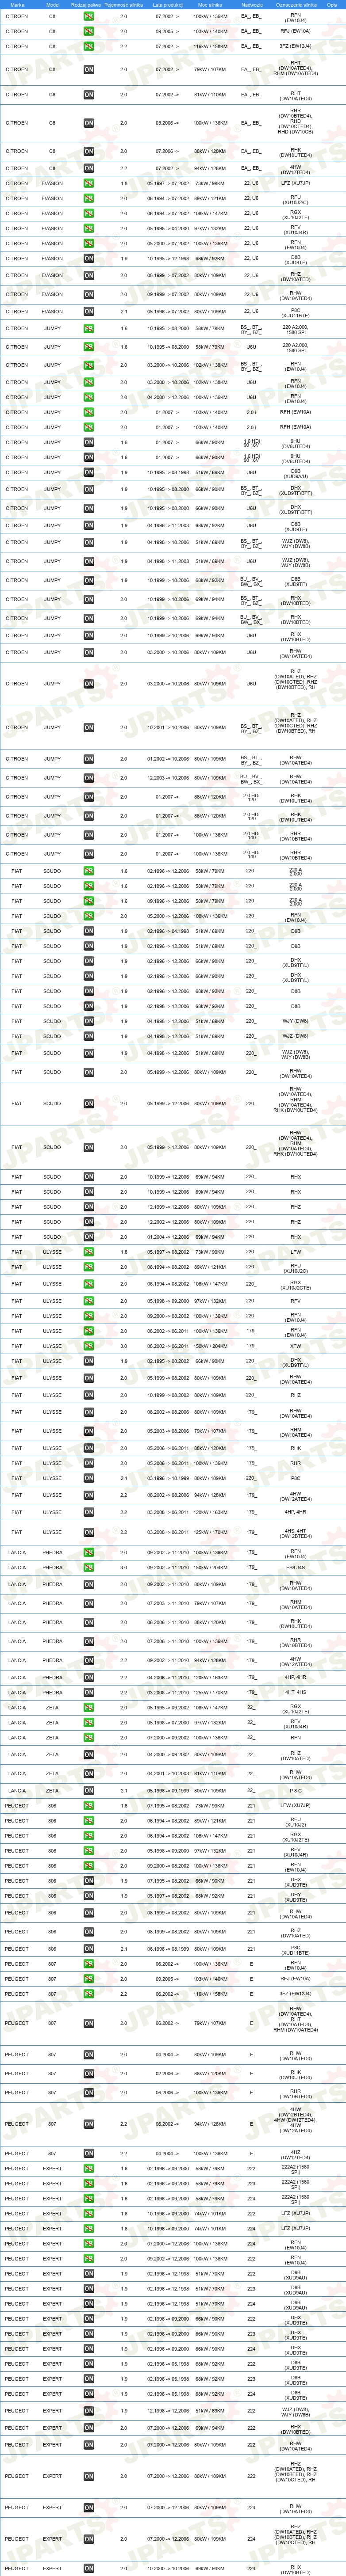Click petrol icon for Peugeot 807 3FZ (EW12J4)

tap(89, 1994)
